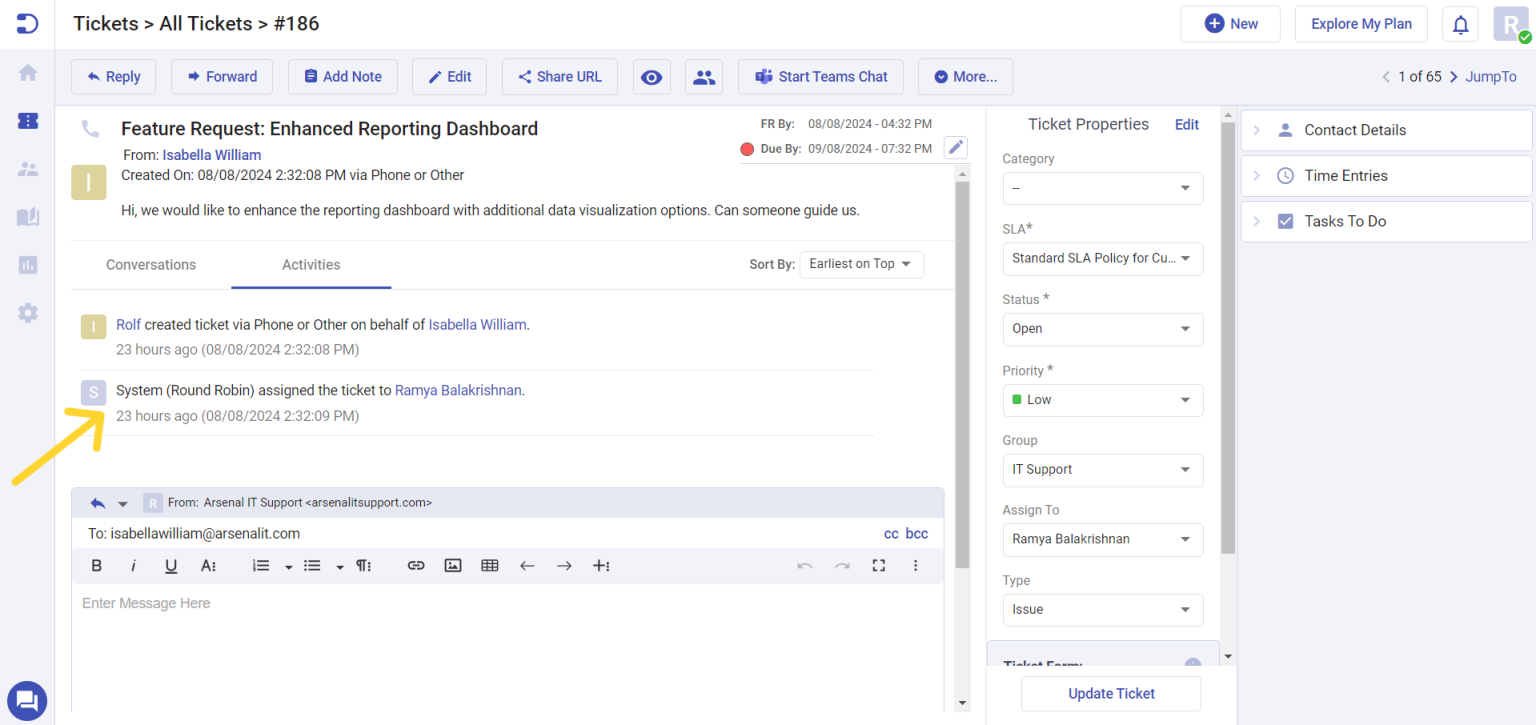The height and width of the screenshot is (725, 1536).
Task: Toggle underline formatting in the reply editor
Action: tap(171, 565)
